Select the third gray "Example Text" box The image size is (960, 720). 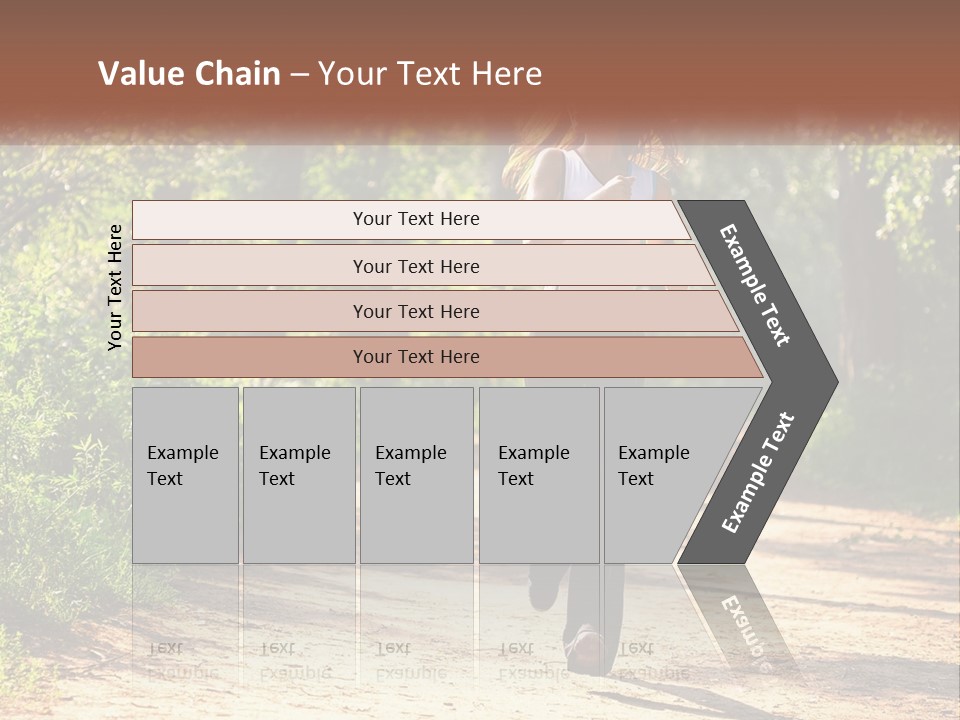pos(416,475)
